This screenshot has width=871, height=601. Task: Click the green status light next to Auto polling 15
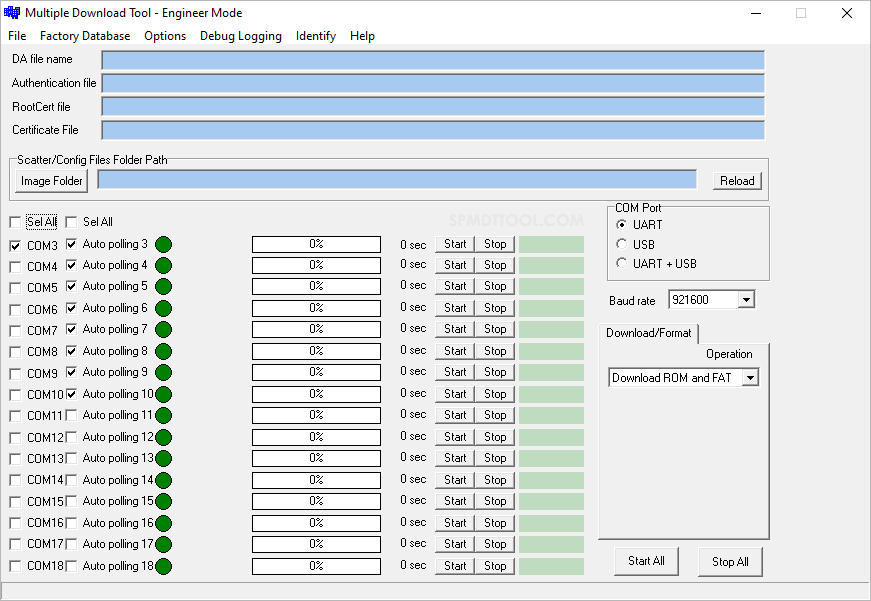point(163,502)
